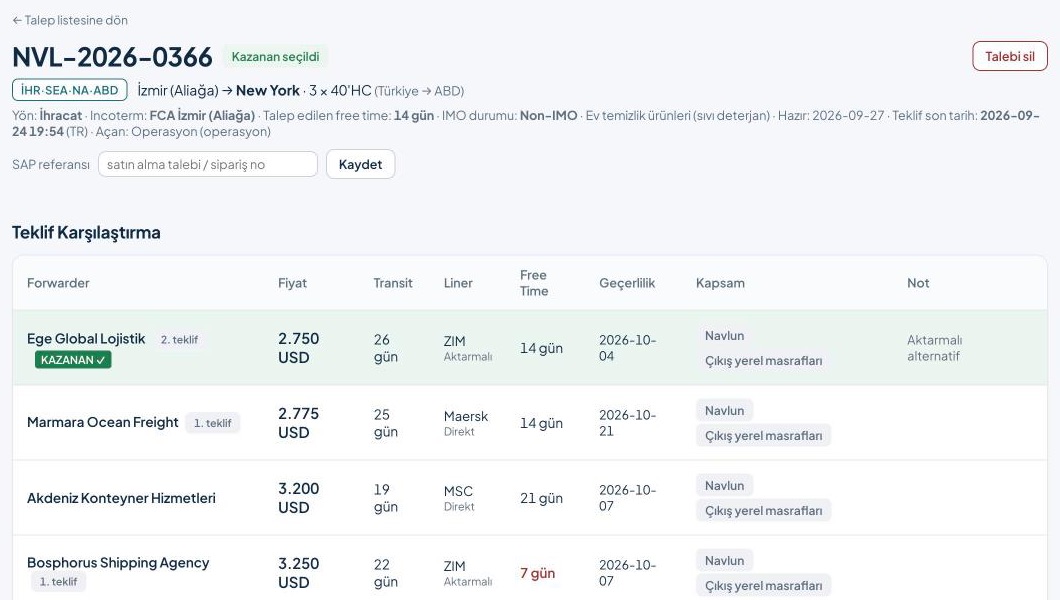Click the Kaydet button
This screenshot has width=1060, height=600.
(x=360, y=164)
